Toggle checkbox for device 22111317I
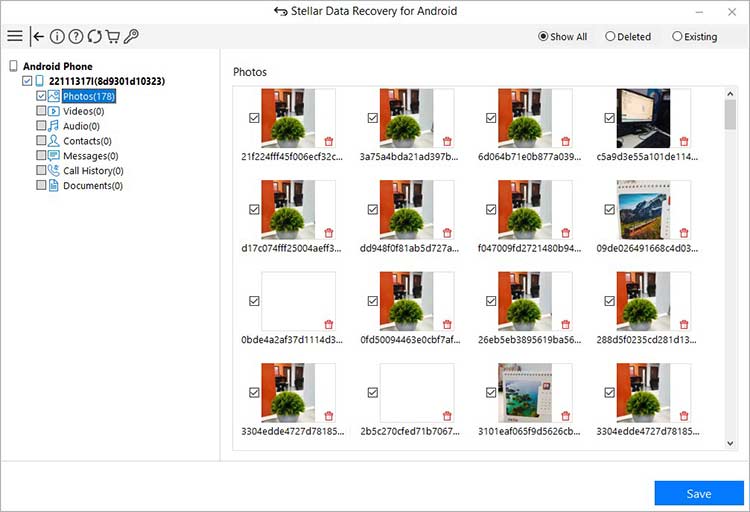The width and height of the screenshot is (750, 512). click(27, 81)
